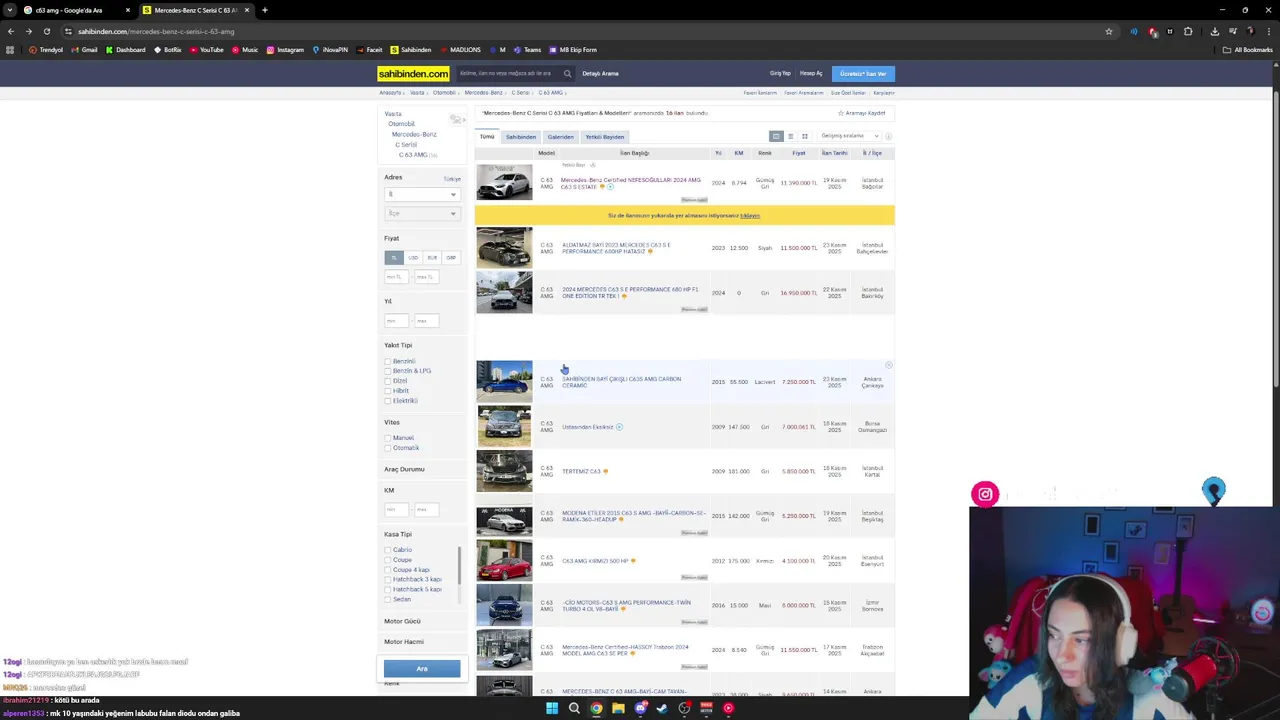Image resolution: width=1280 pixels, height=720 pixels.
Task: Open Teams bookmark
Action: point(527,50)
